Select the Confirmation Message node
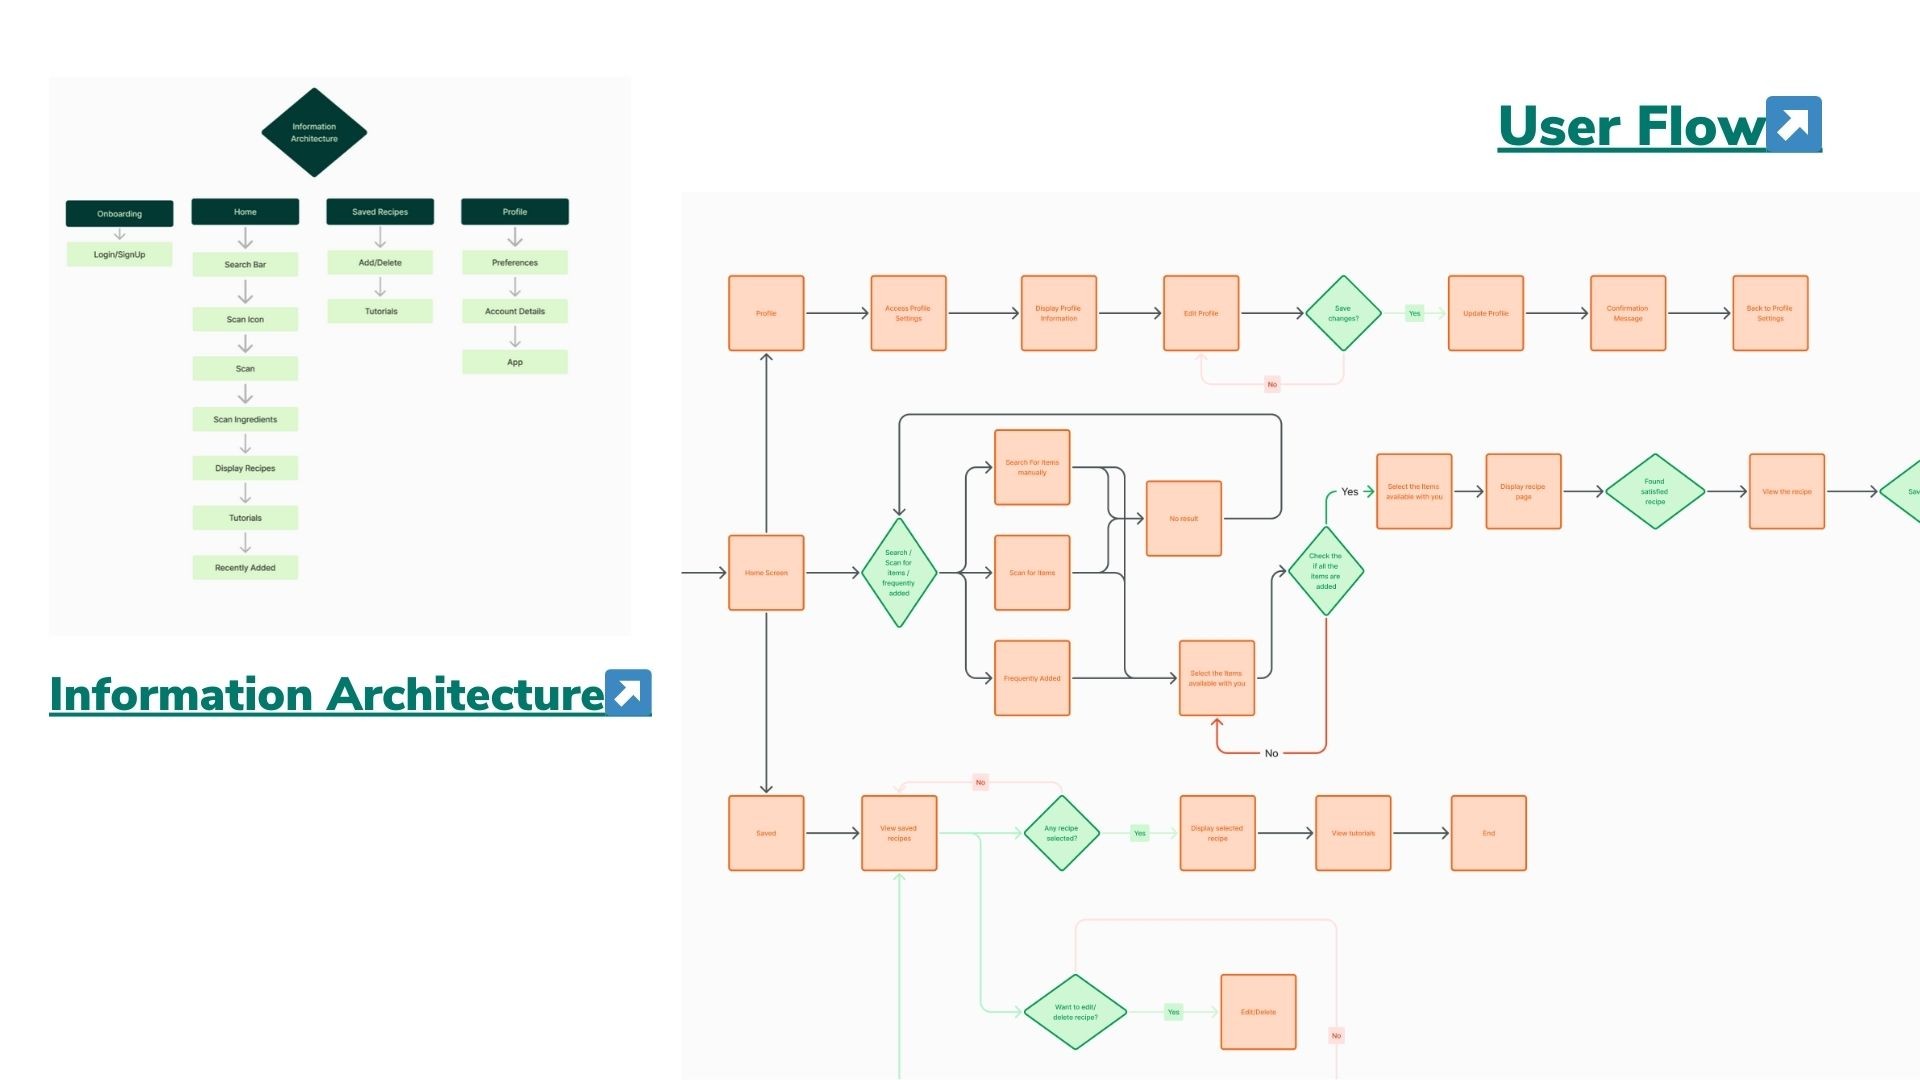Viewport: 1920px width, 1080px height. coord(1627,313)
